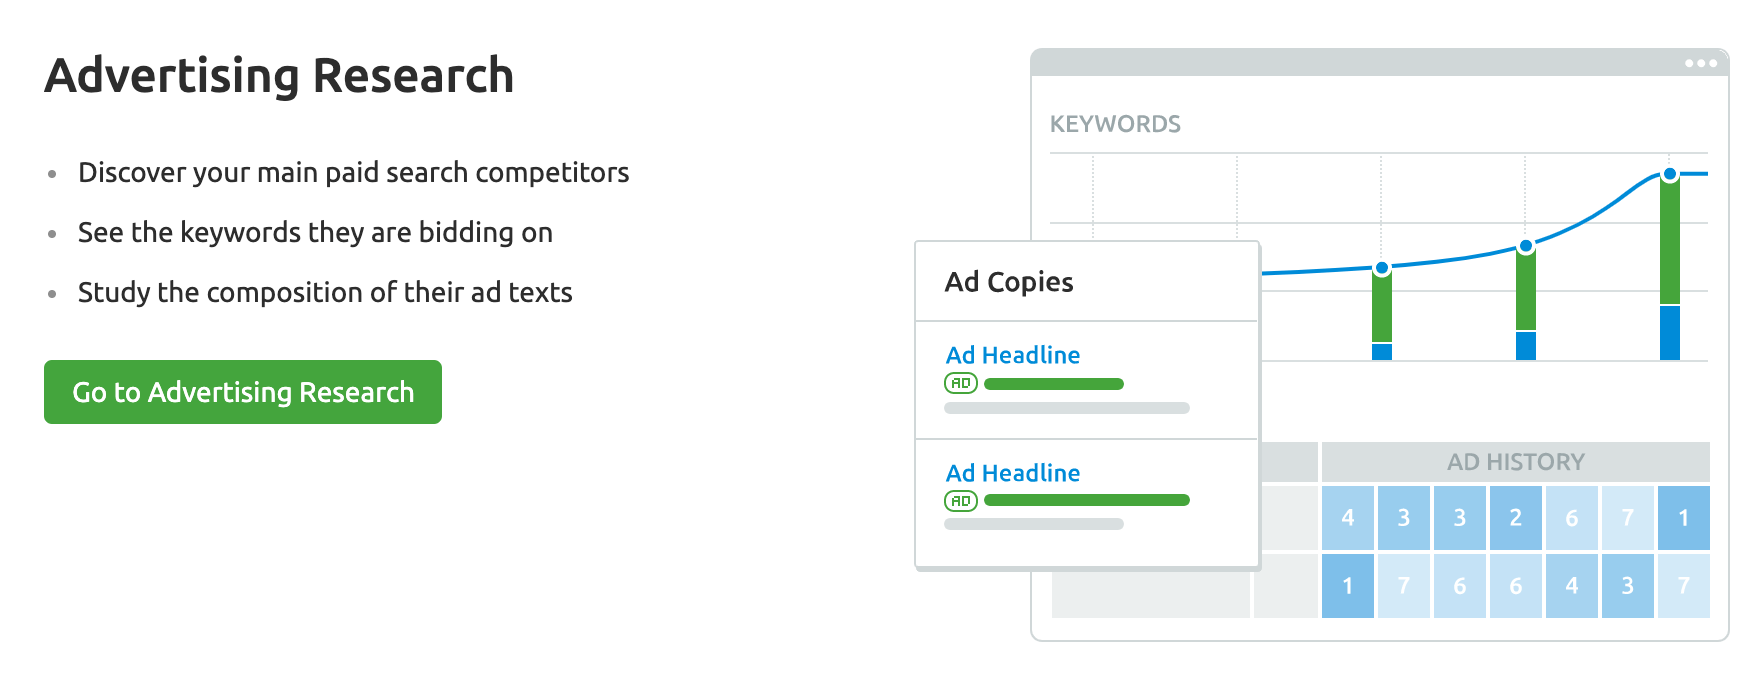Click the short green bar under first headline
The image size is (1750, 680).
coord(1054,384)
